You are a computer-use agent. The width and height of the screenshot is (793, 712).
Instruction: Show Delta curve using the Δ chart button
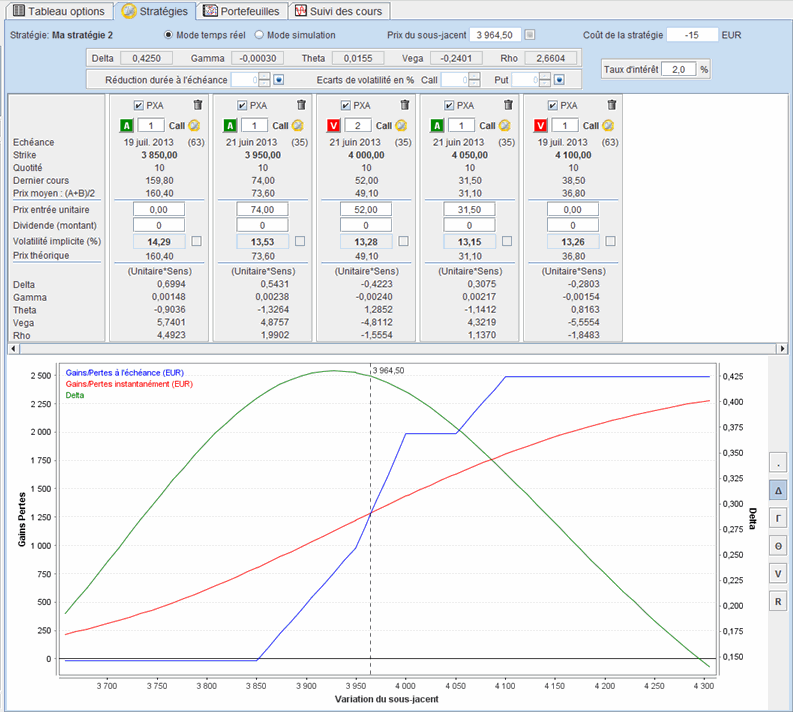coord(777,490)
